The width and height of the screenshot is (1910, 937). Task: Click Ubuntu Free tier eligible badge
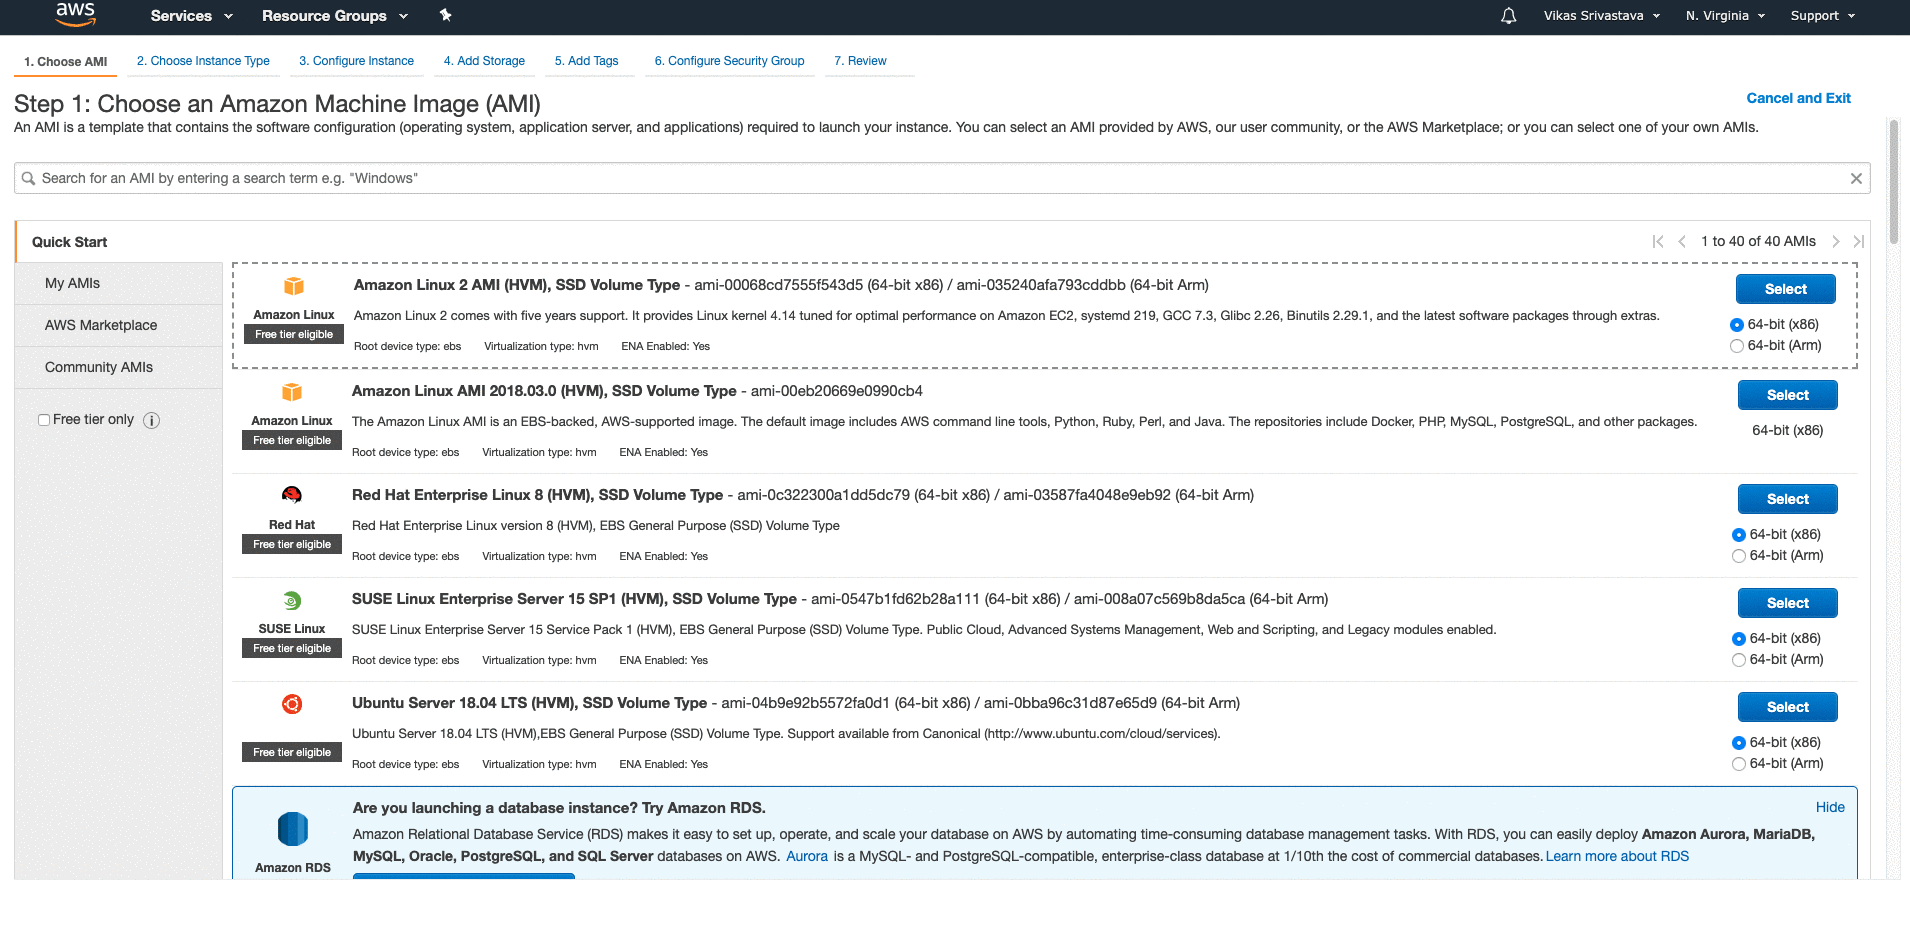292,752
